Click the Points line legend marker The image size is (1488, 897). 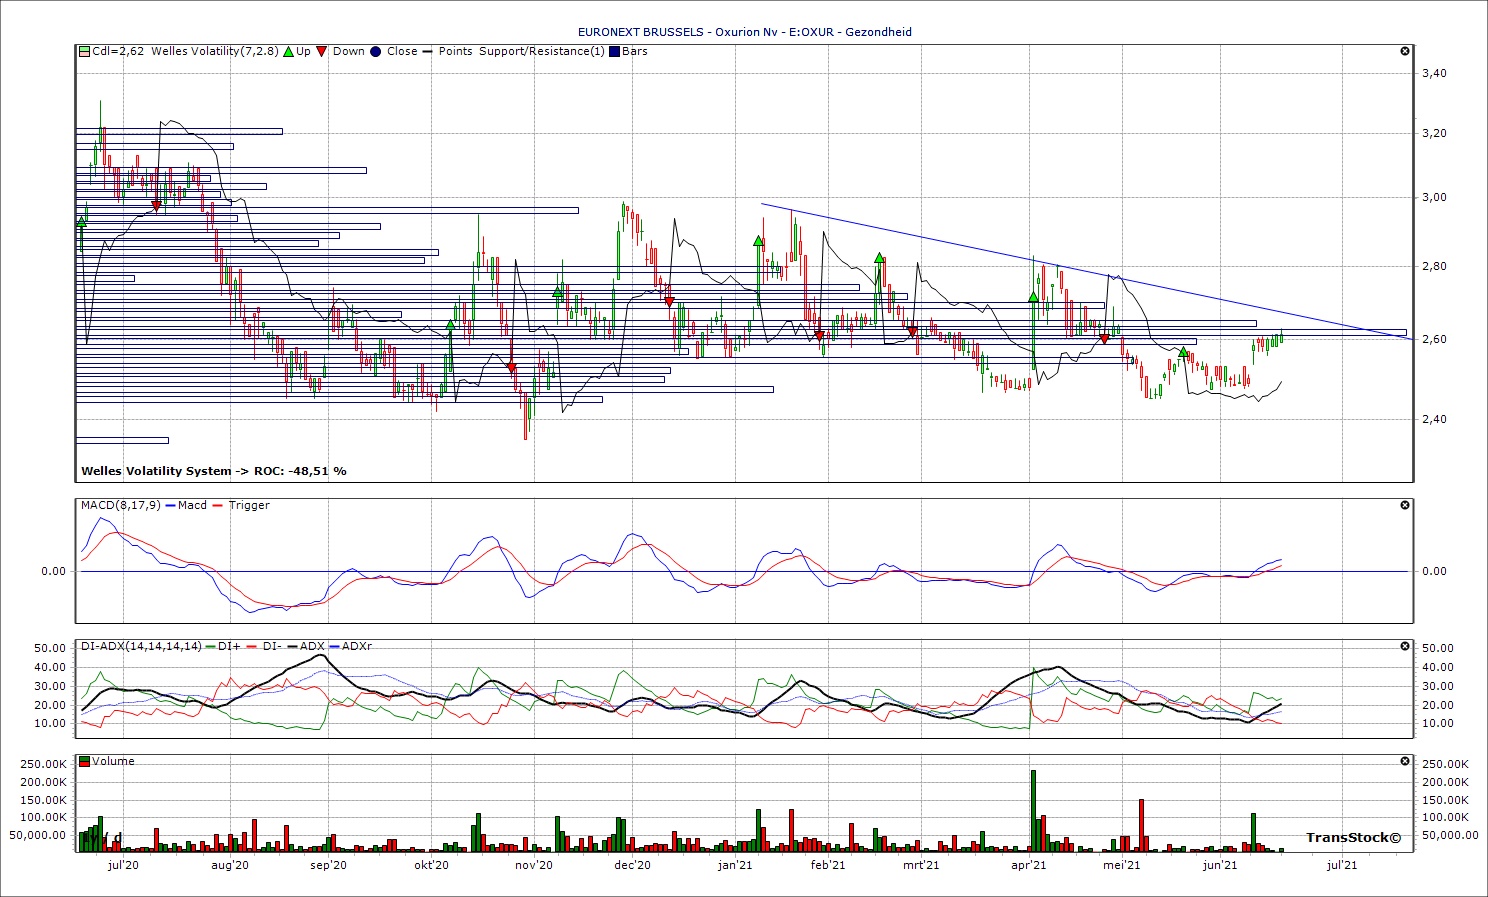429,51
